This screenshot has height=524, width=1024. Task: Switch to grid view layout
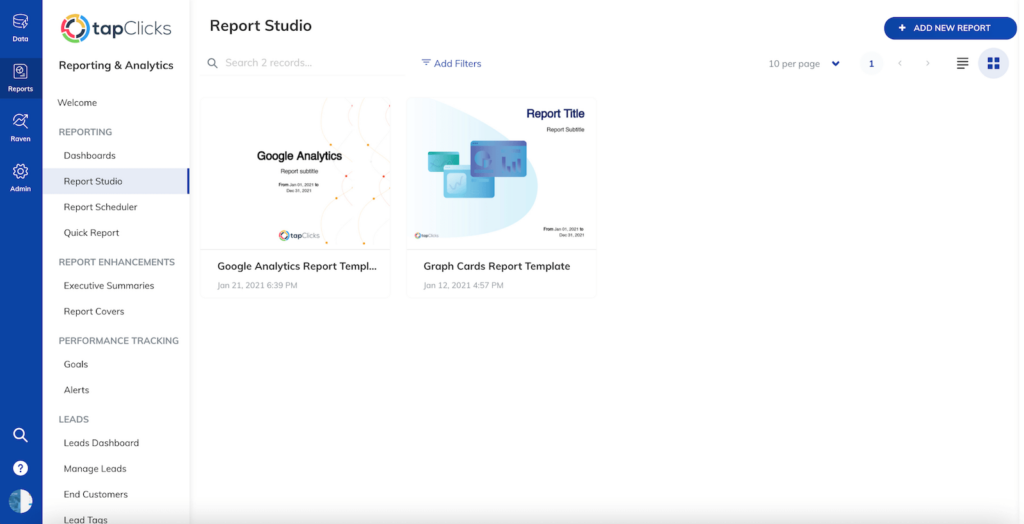click(x=993, y=63)
